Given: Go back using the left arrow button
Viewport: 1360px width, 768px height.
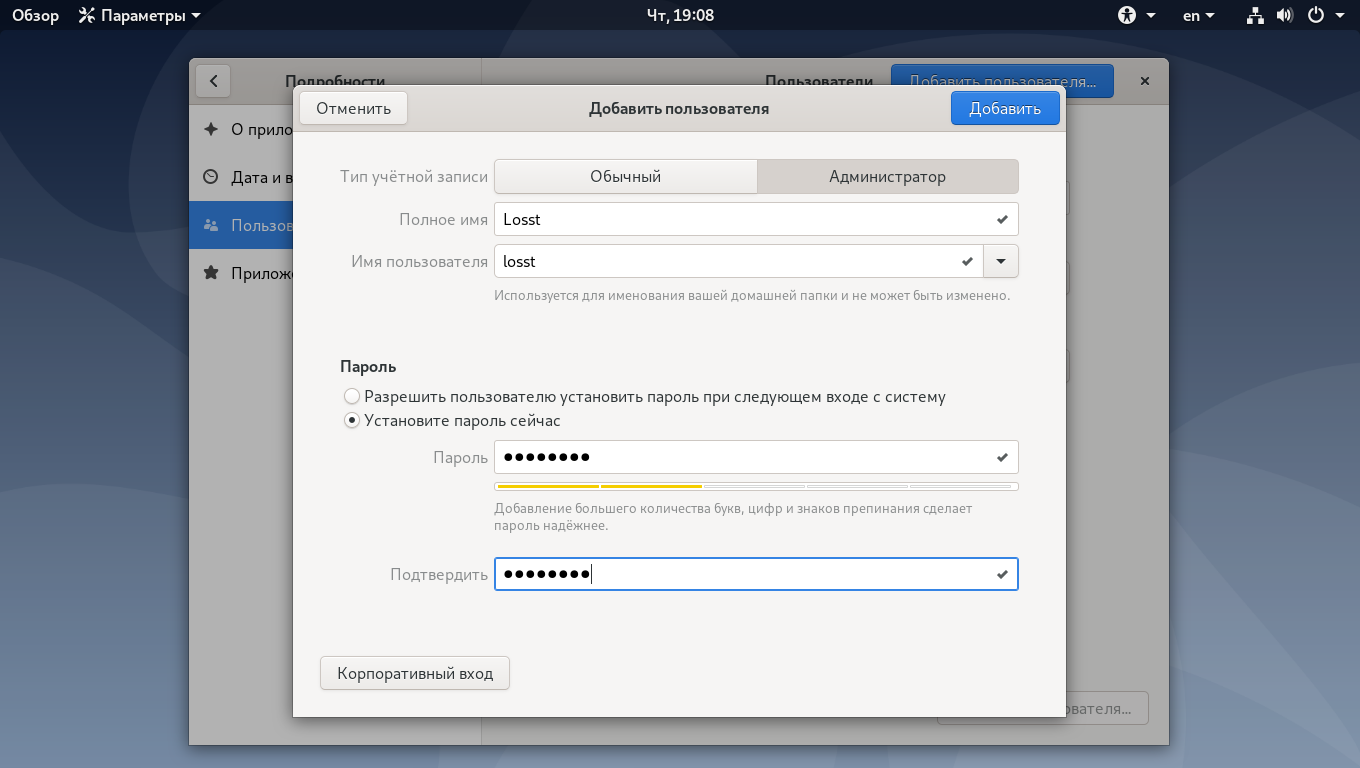Looking at the screenshot, I should tap(213, 81).
